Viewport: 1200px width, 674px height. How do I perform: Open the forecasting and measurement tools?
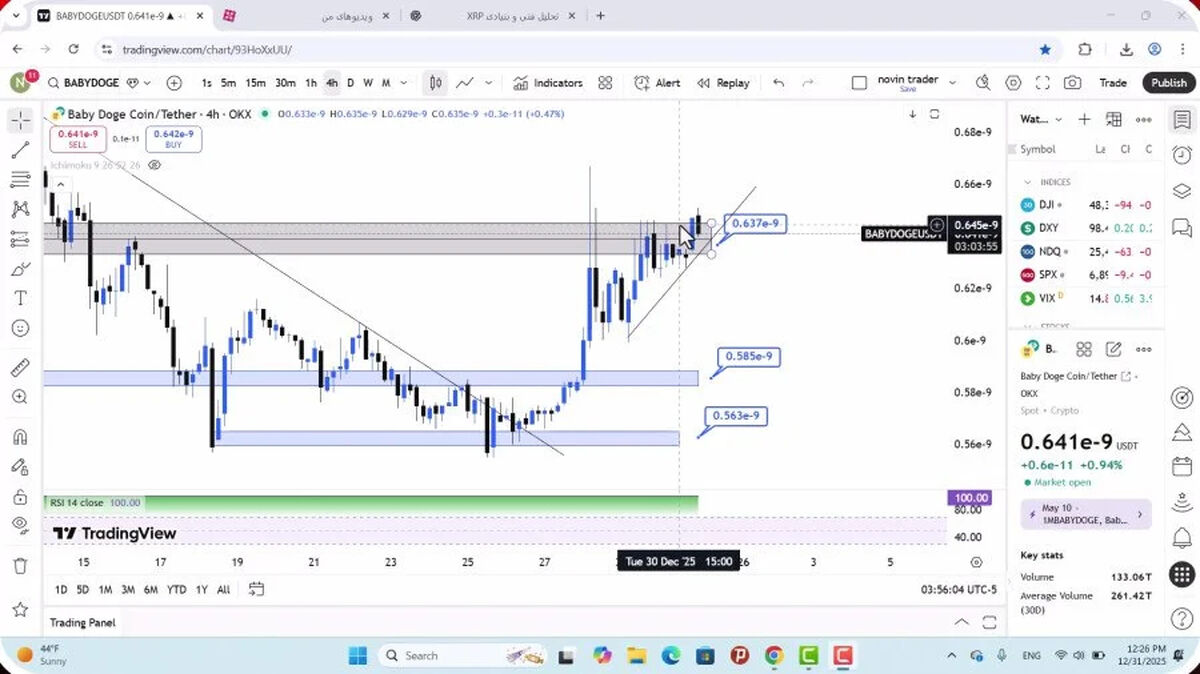20,239
